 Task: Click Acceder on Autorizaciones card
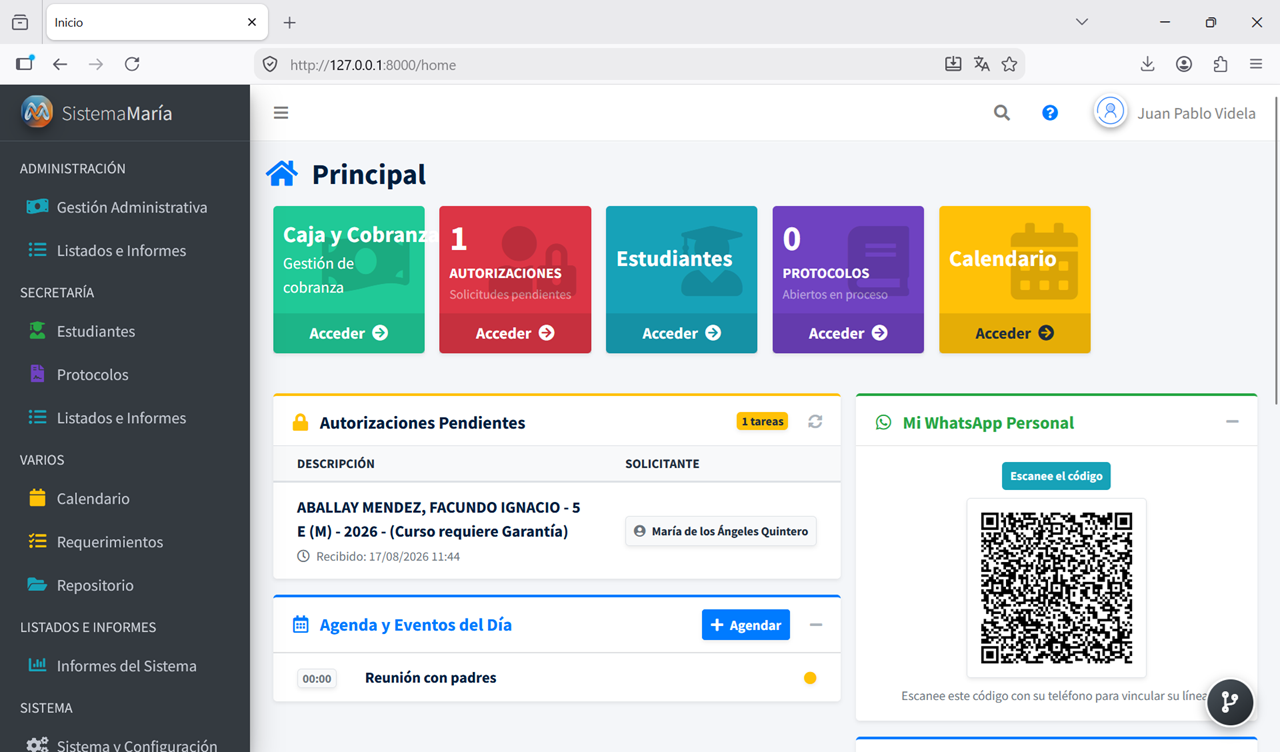click(515, 333)
